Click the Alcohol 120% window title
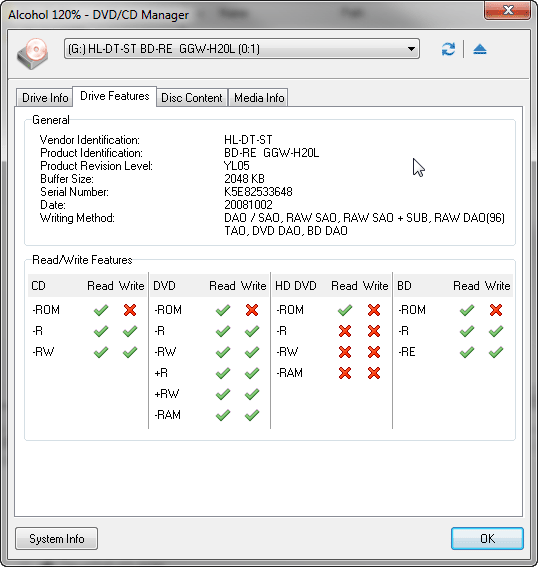 point(98,15)
